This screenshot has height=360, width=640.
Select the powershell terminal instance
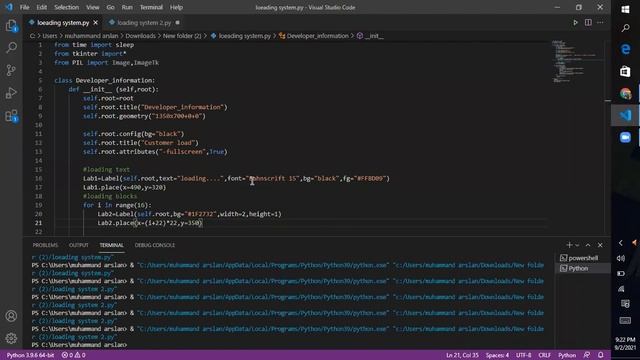pyautogui.click(x=582, y=258)
